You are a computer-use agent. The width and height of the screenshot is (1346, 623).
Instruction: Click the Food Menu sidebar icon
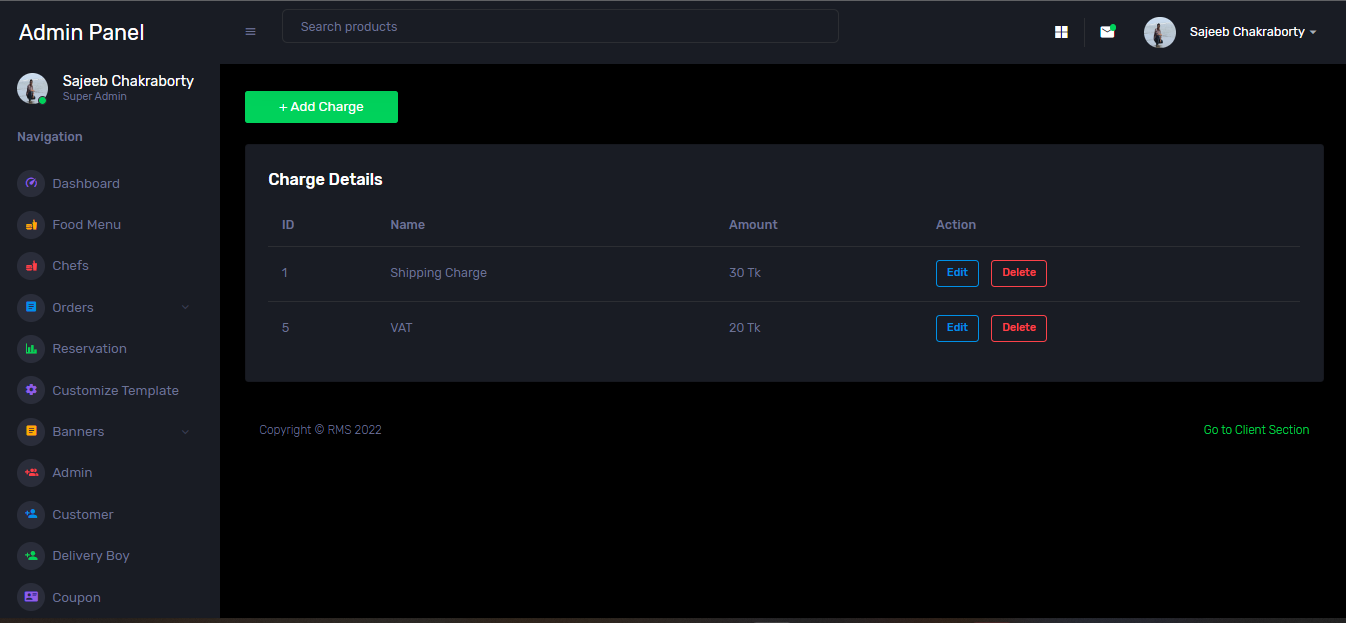click(31, 225)
